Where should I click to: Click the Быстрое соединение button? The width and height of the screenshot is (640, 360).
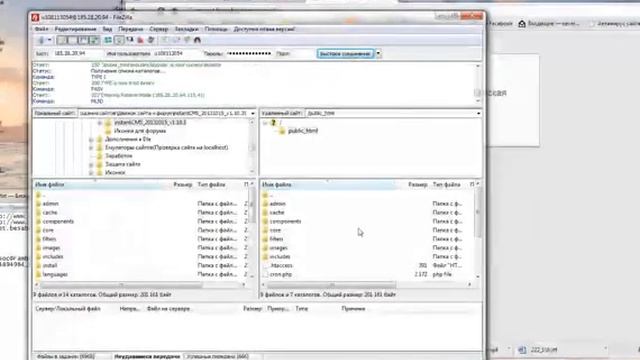pyautogui.click(x=345, y=54)
